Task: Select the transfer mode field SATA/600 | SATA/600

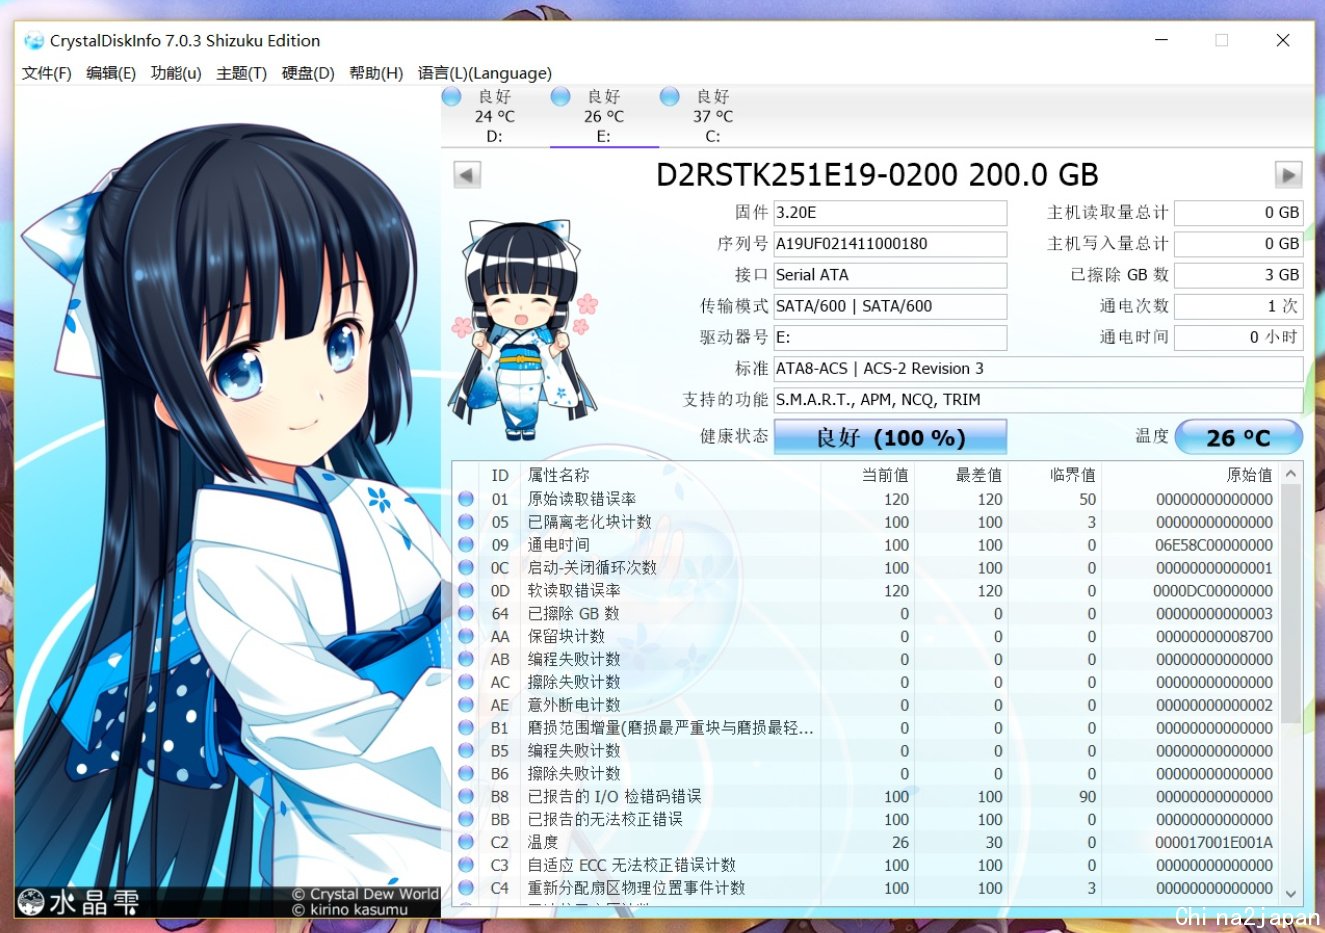Action: (890, 306)
